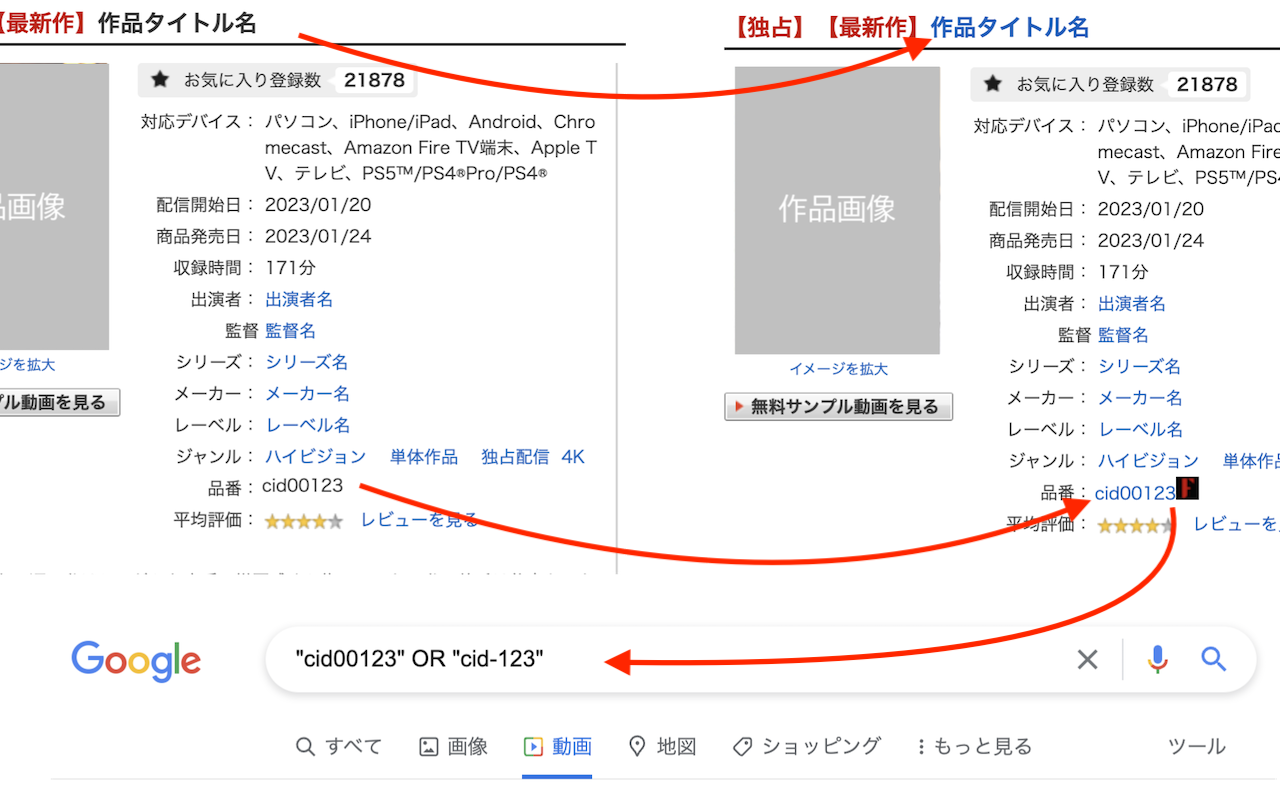Click the 独占配信 genre link
Screen dimensions: 1280x800
(x=515, y=457)
